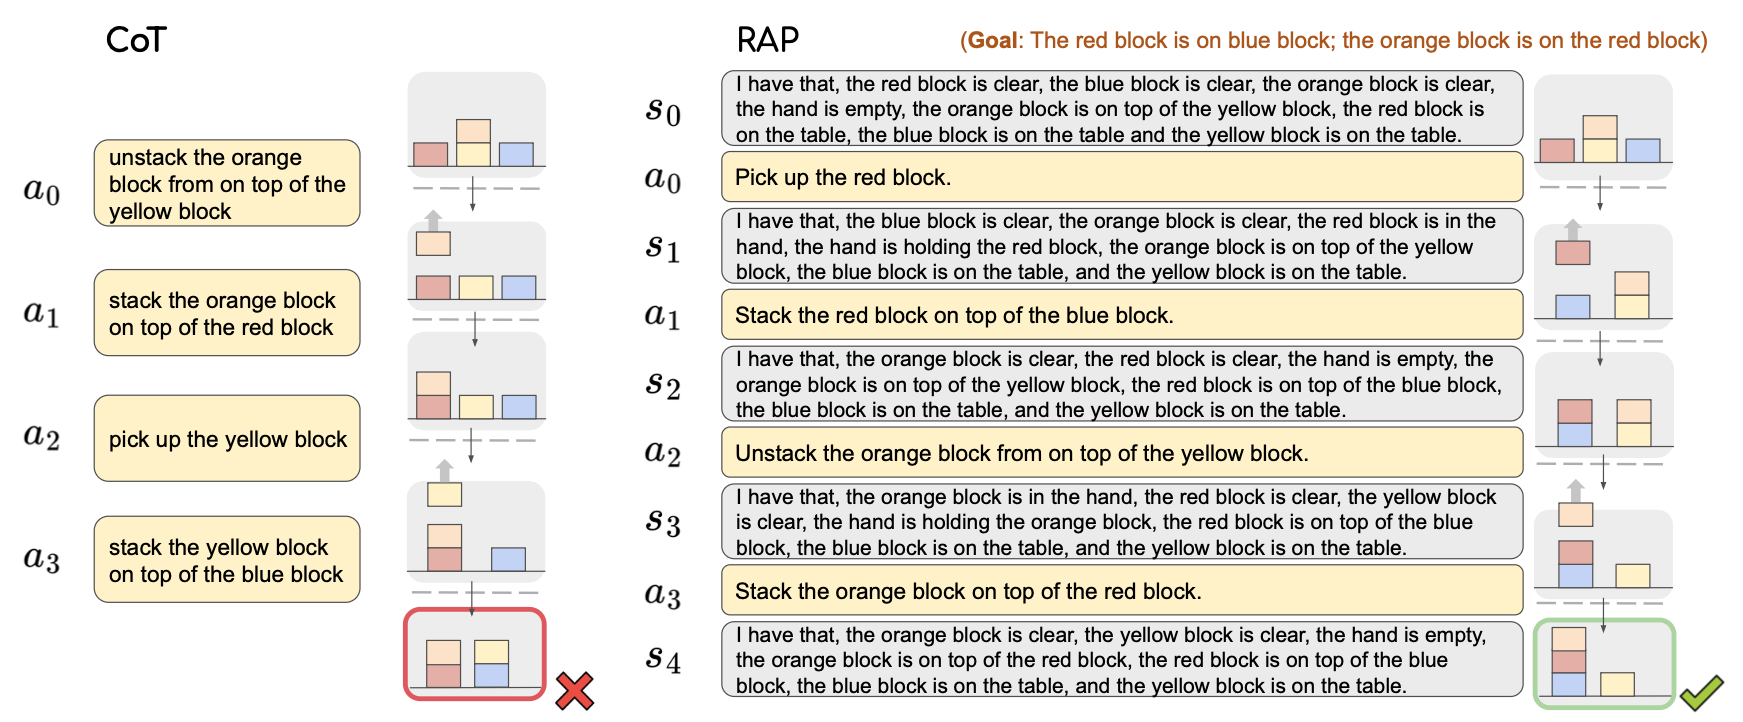Click 'Stack the orange block on top of the red block.'
The image size is (1743, 722).
pos(1122,591)
